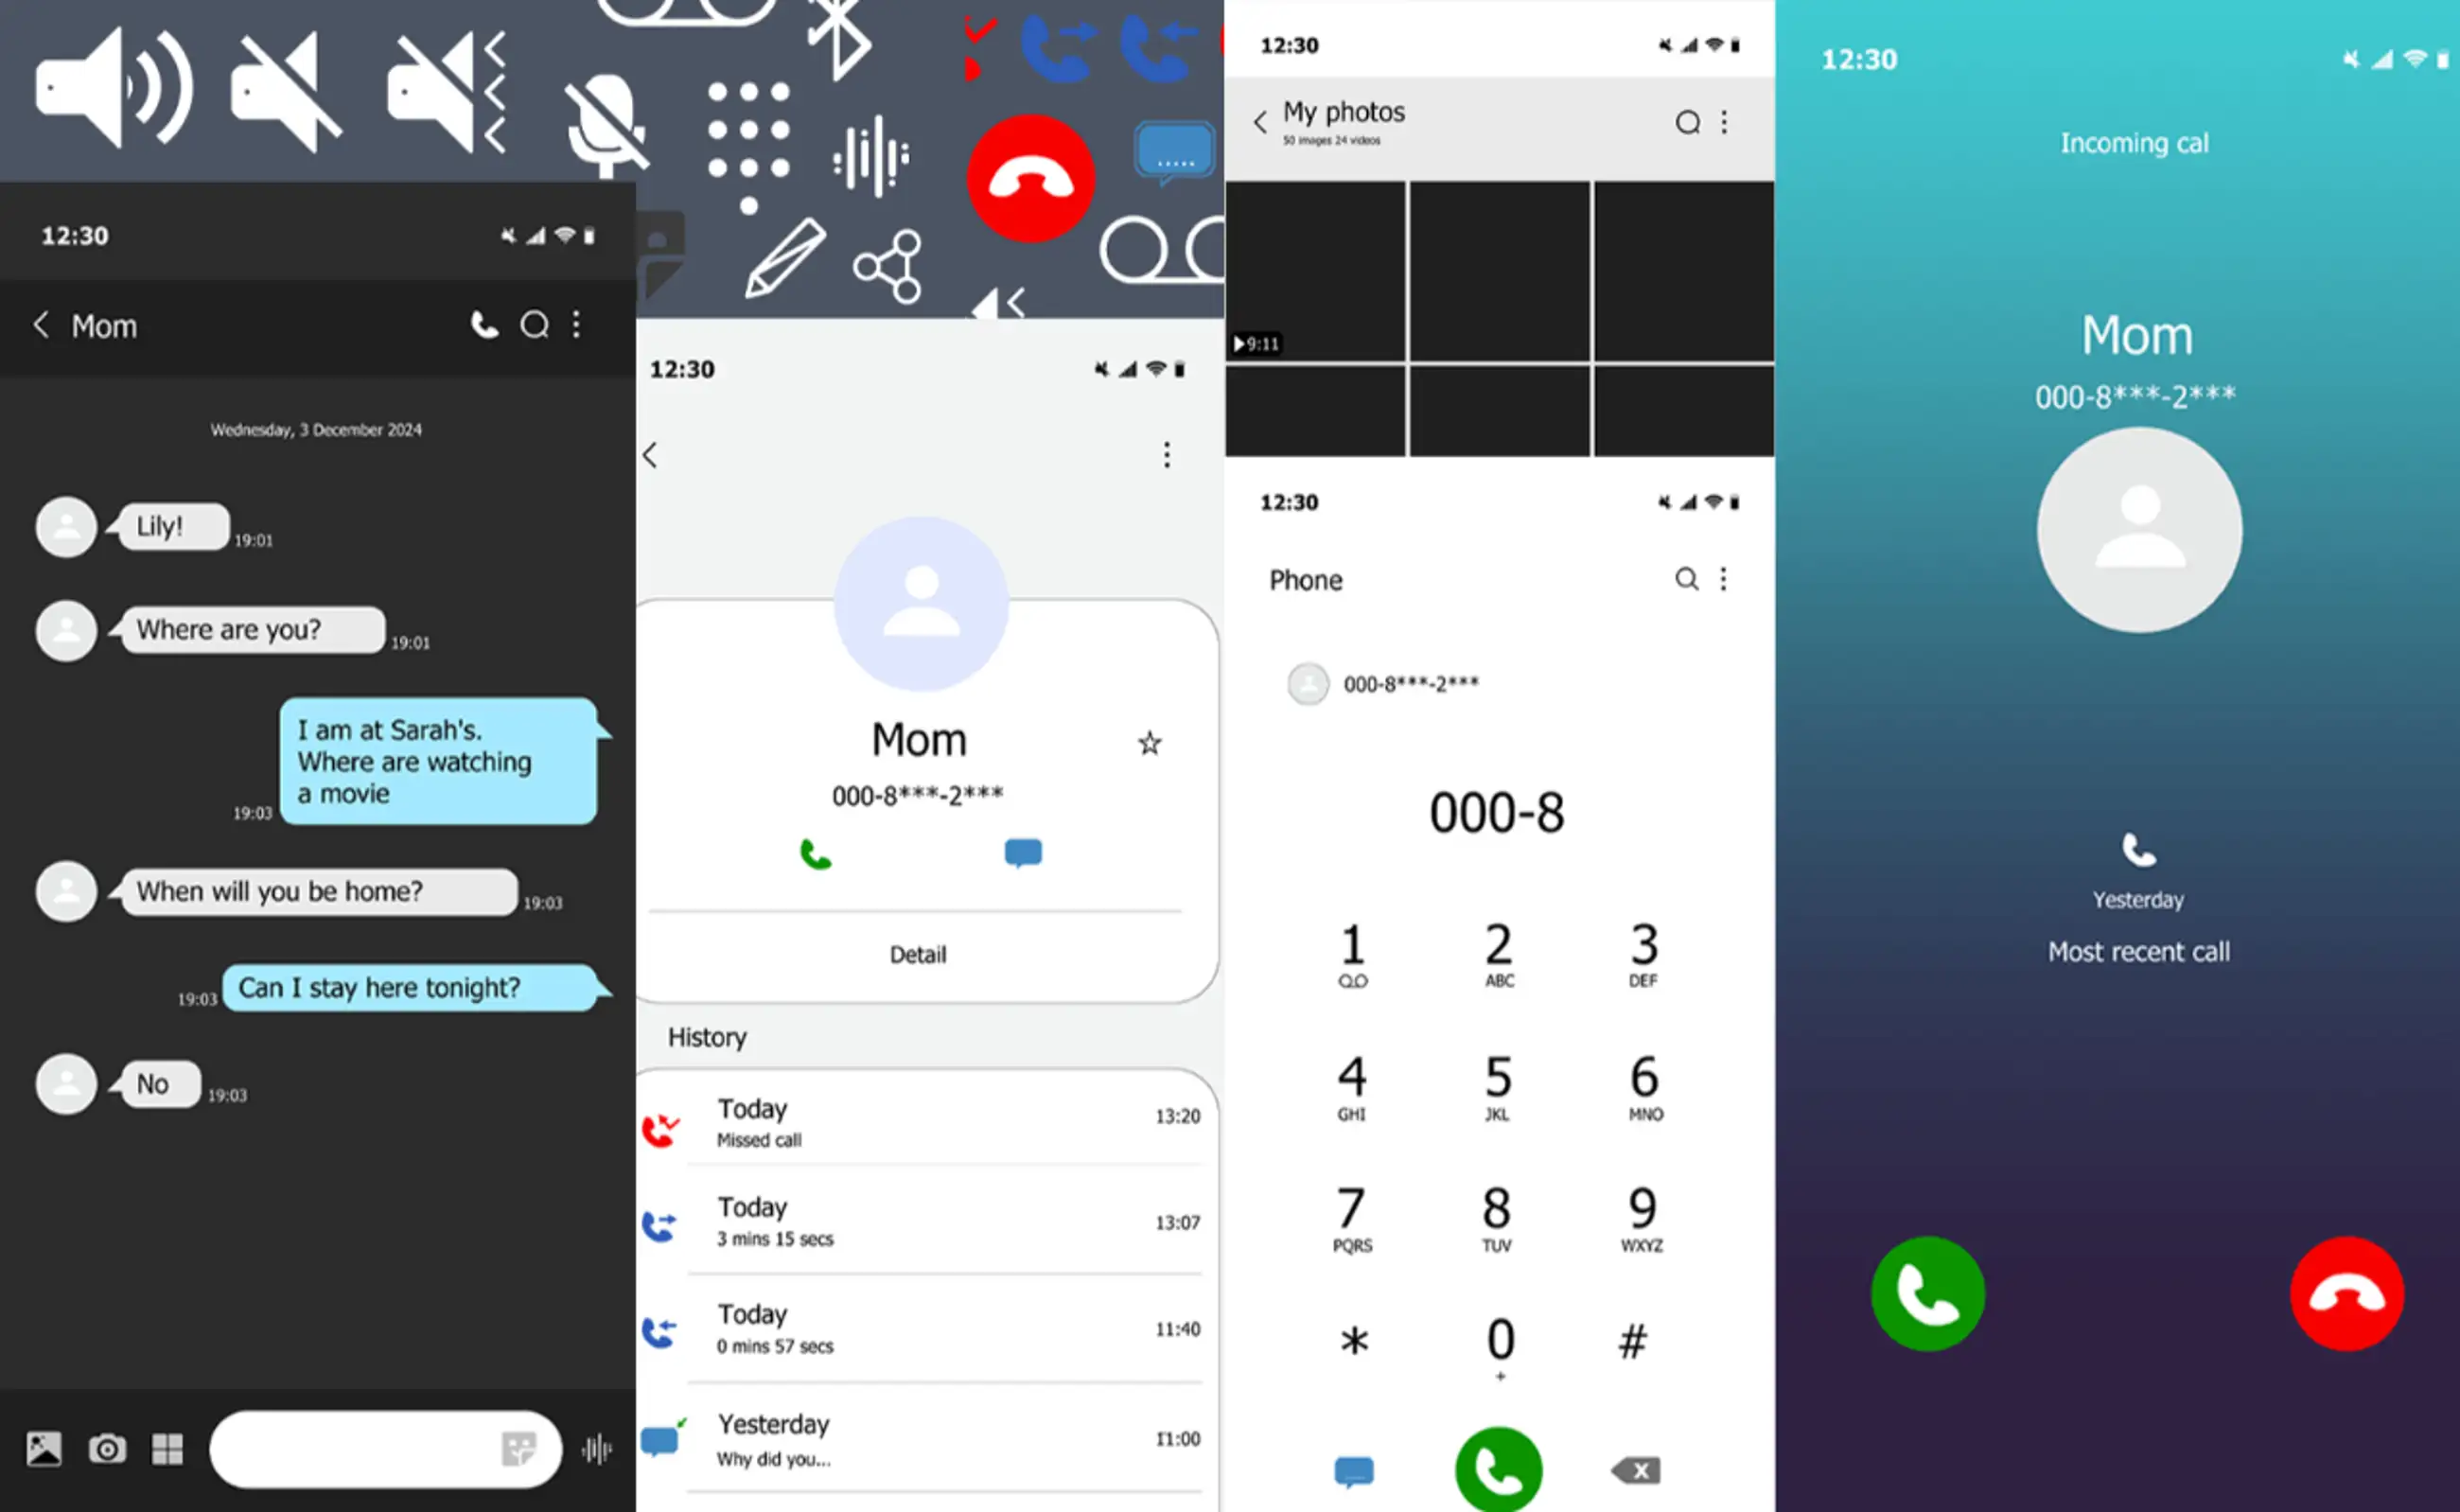Expand the three-dot menu in call history
Screen dimensions: 2460x1512
pos(1168,453)
